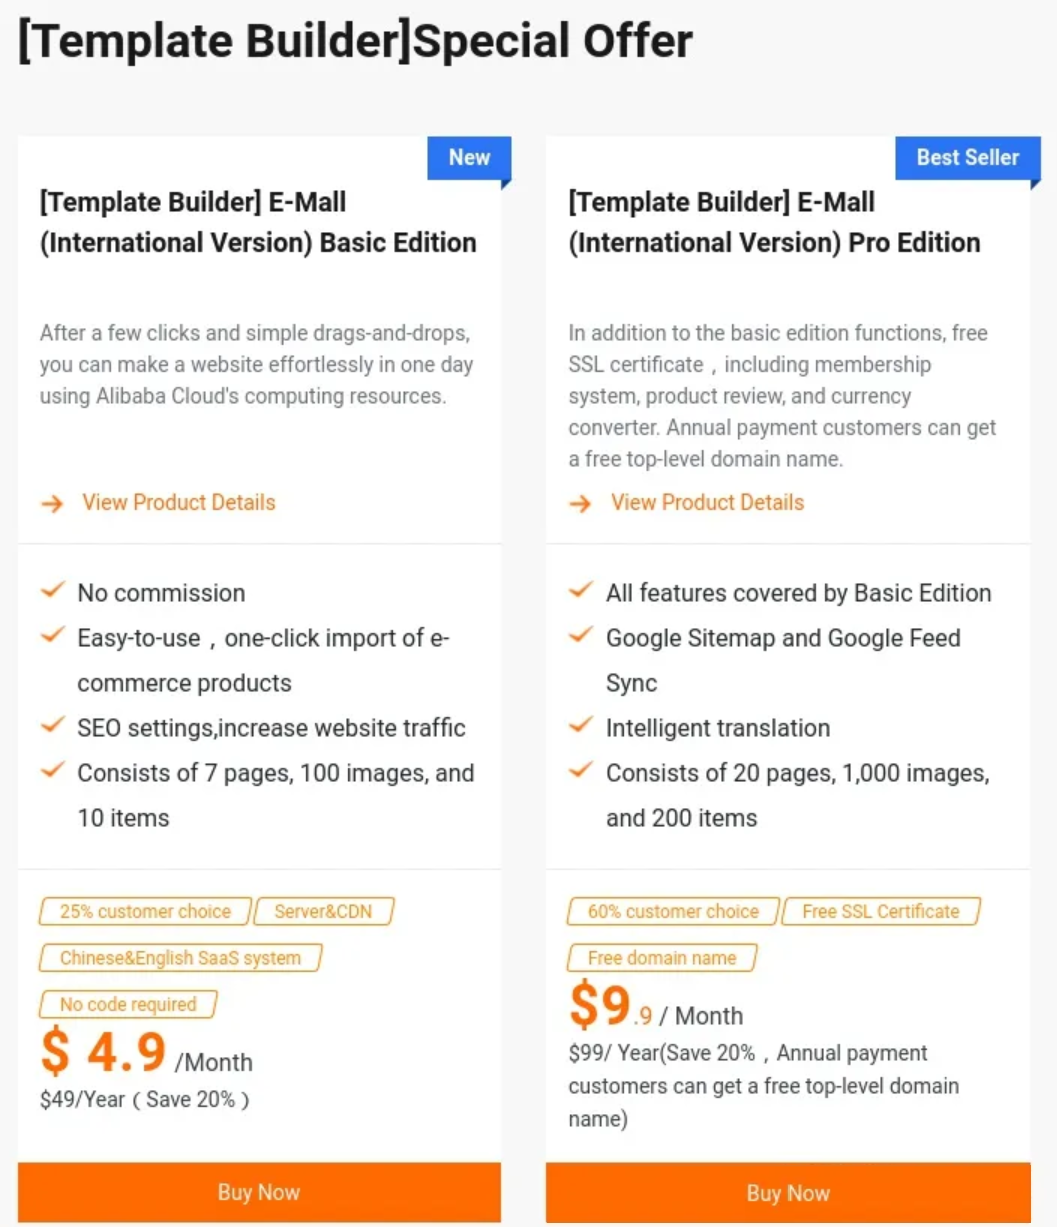This screenshot has height=1227, width=1057.
Task: Click checkmark next to Google Sitemap feature
Action: [581, 635]
